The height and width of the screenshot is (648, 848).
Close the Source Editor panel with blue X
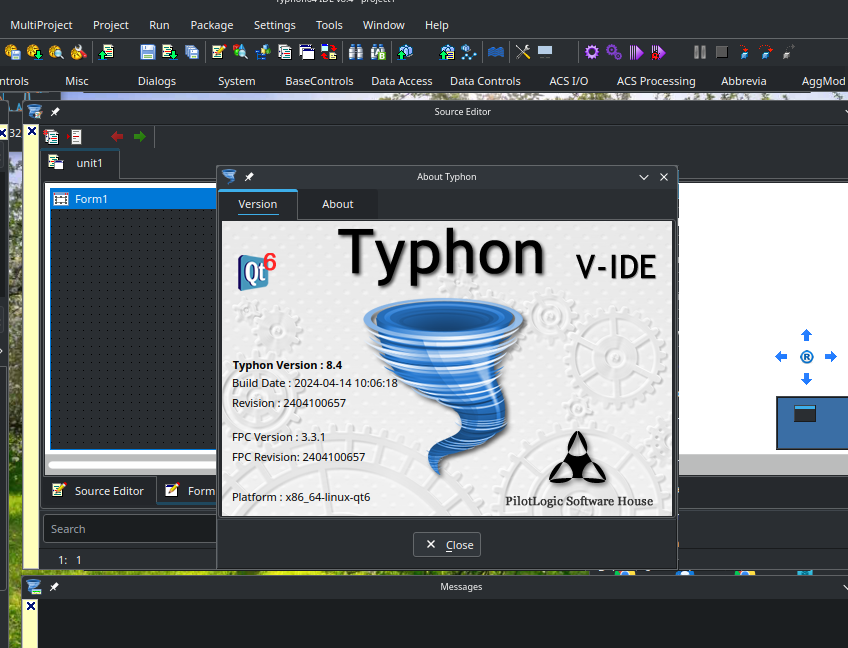pos(32,131)
